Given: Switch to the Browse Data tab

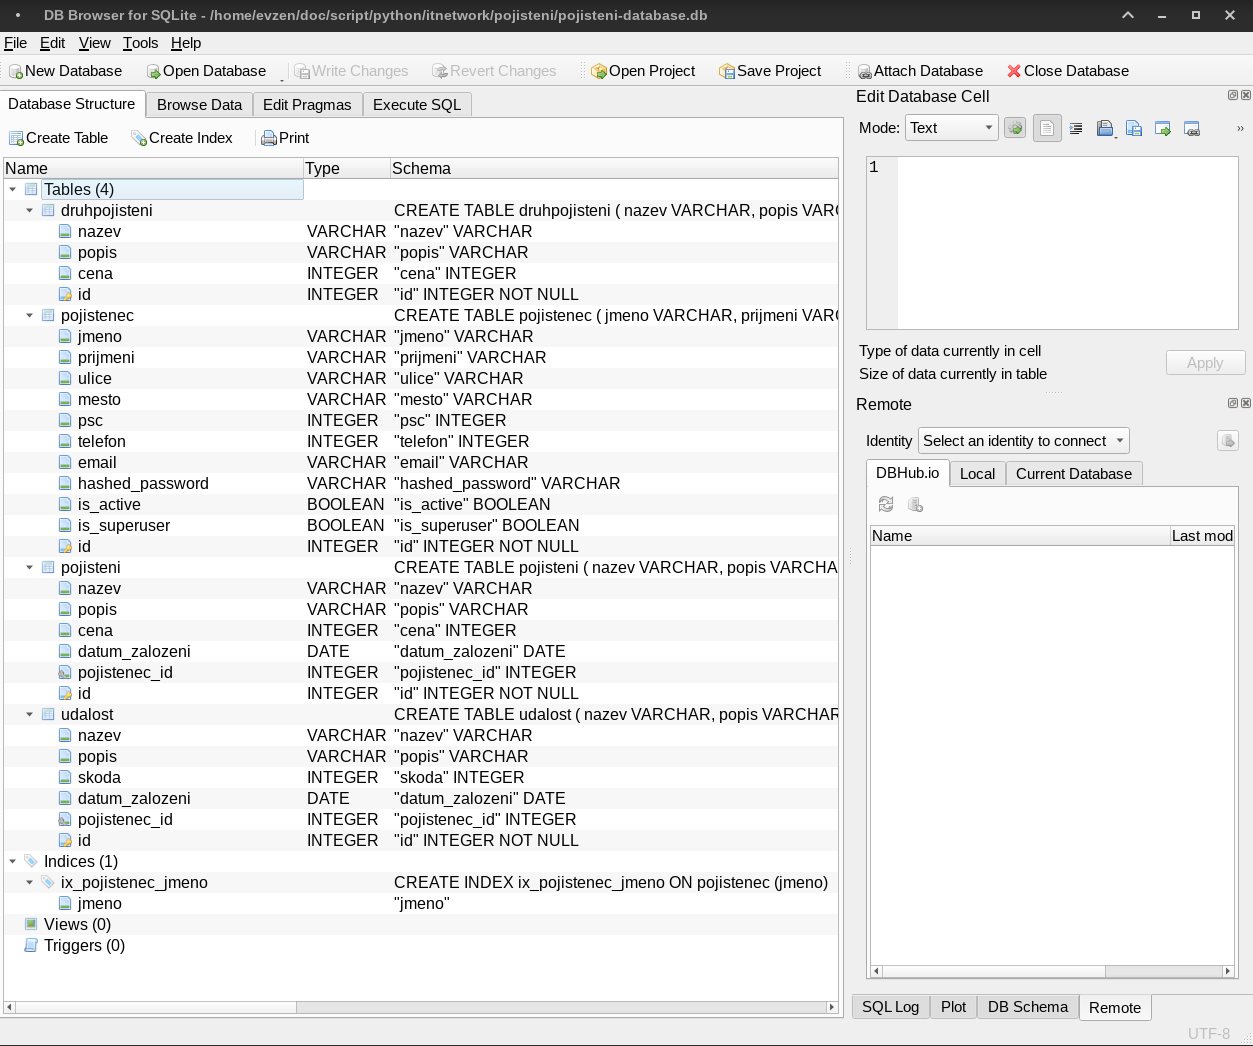Looking at the screenshot, I should click(x=199, y=105).
